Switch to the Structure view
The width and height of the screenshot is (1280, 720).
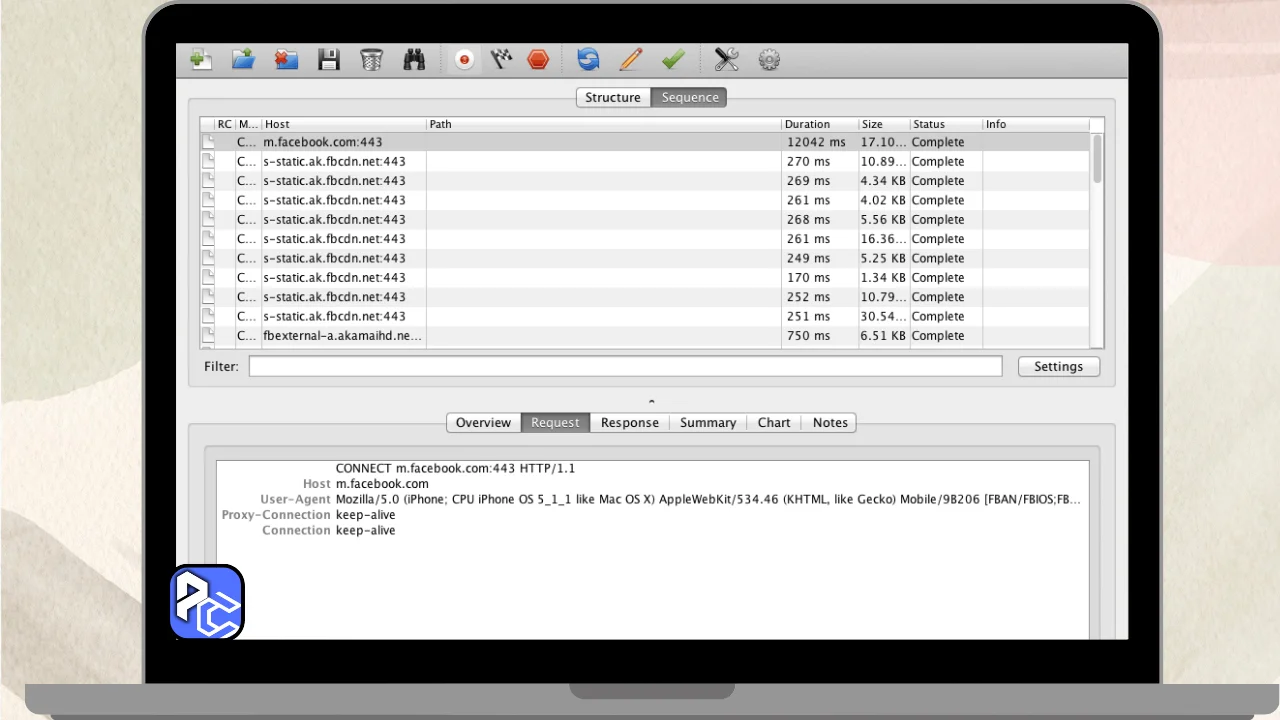pos(613,97)
